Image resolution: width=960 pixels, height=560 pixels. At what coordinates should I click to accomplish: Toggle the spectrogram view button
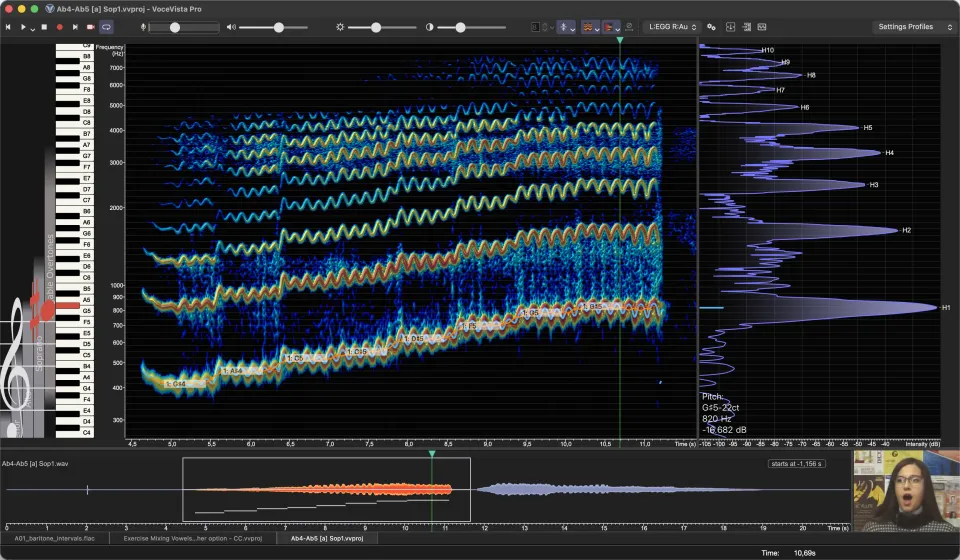point(587,27)
